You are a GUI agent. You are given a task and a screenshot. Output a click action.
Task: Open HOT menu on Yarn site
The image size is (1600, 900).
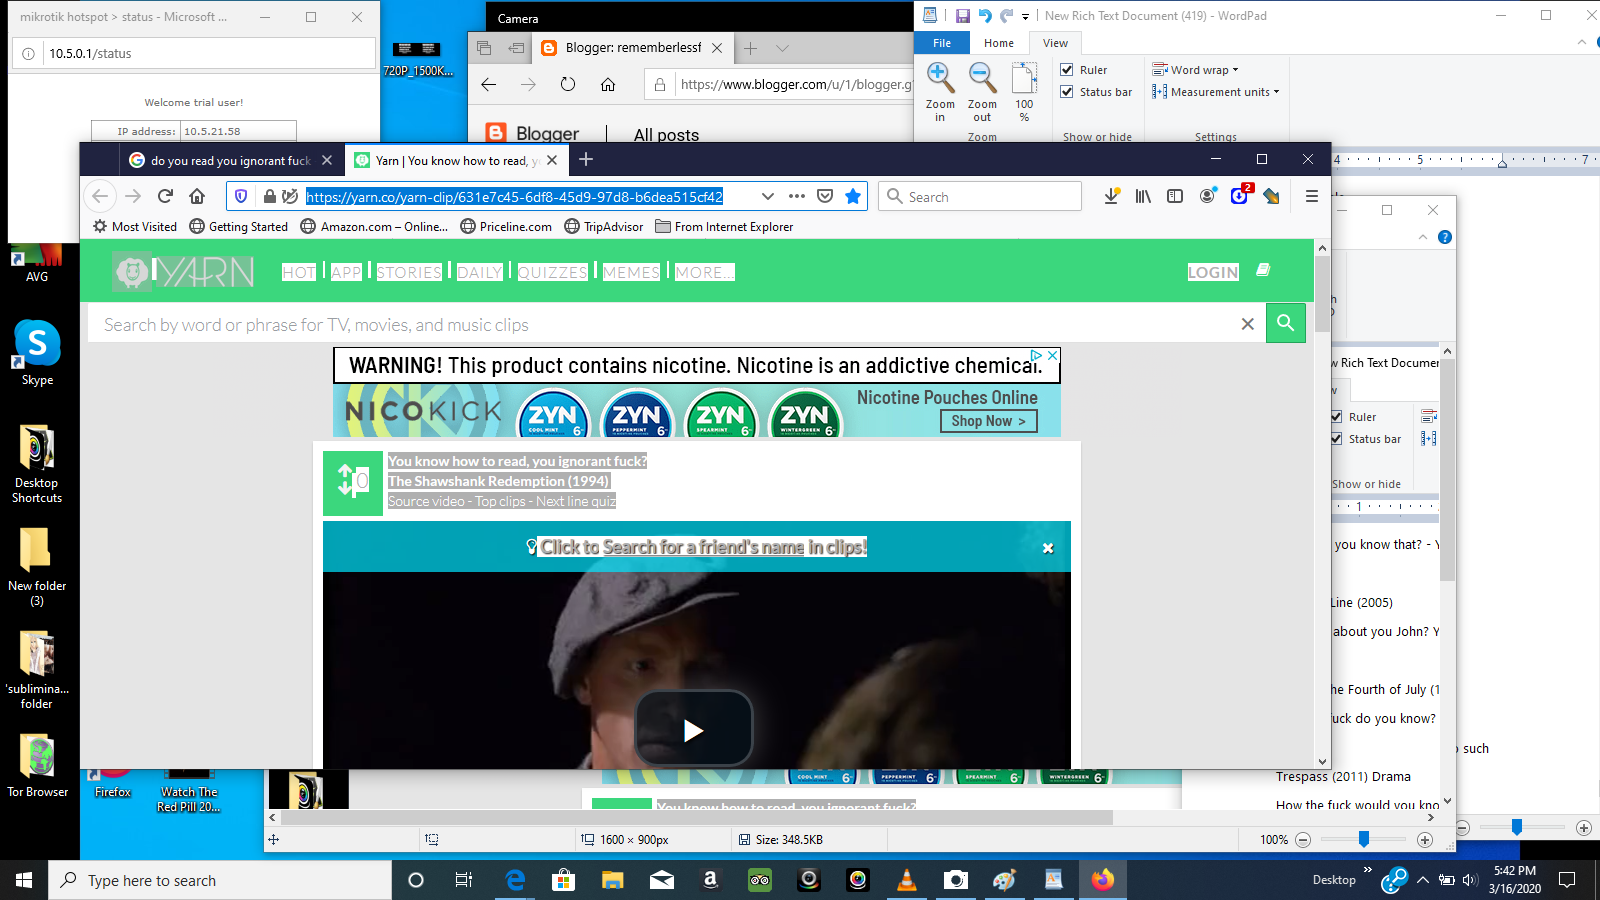coord(299,272)
